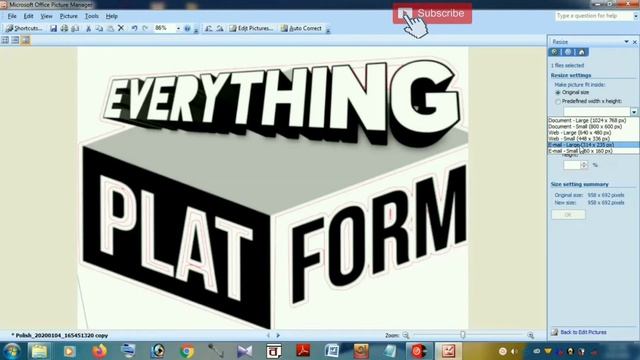Screen dimensions: 640x360
Task: Save the picture using the floppy disk icon
Action: [x=53, y=28]
